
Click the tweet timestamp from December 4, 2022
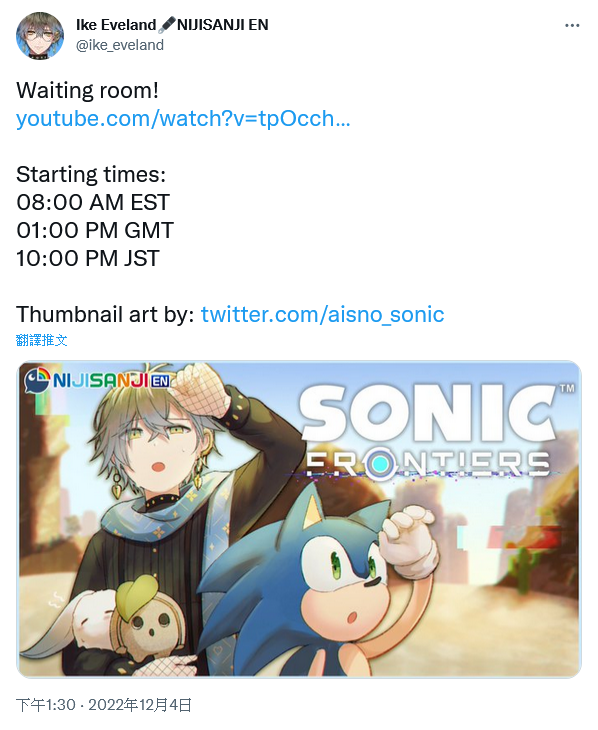pos(104,705)
